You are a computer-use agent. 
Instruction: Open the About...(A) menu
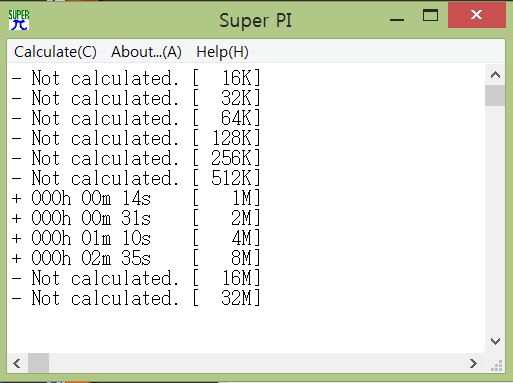[x=146, y=52]
